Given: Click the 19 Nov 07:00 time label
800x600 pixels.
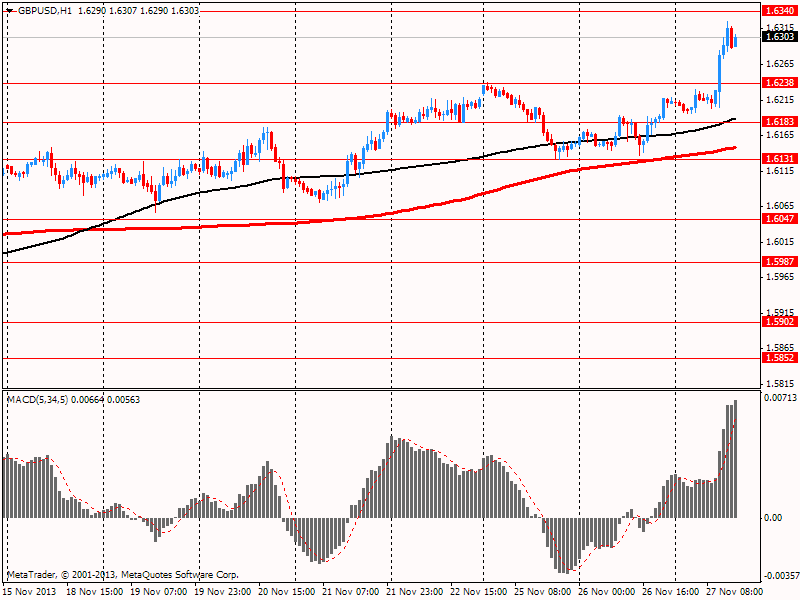Looking at the screenshot, I should pyautogui.click(x=159, y=592).
